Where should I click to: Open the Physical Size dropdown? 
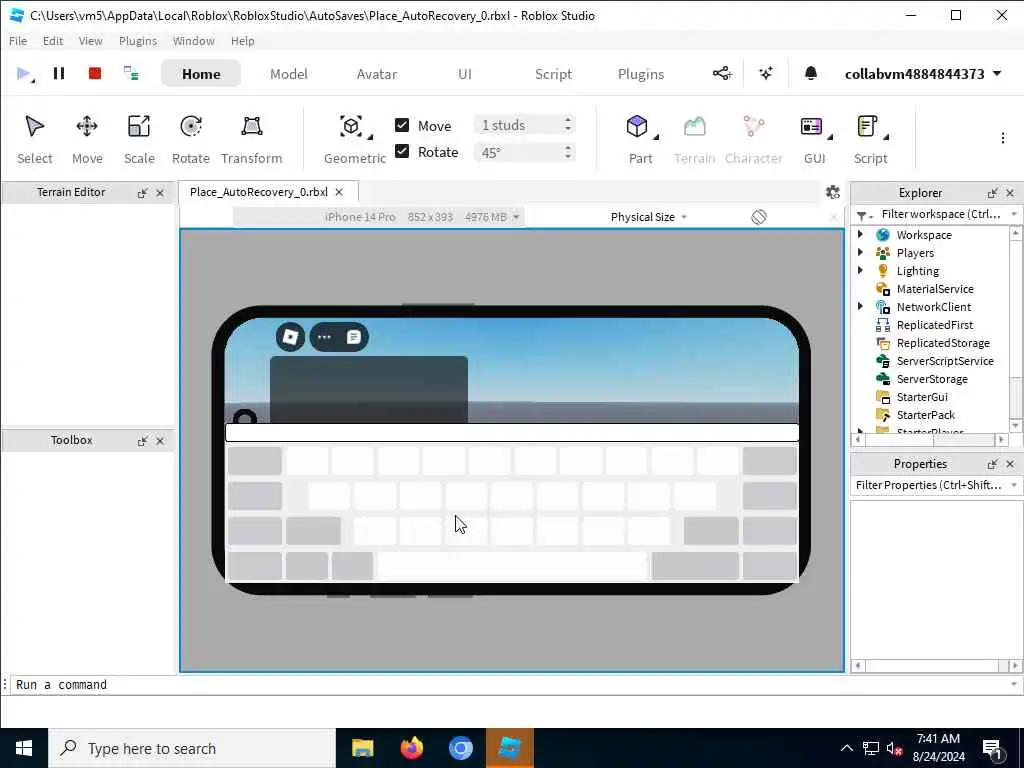pos(648,217)
